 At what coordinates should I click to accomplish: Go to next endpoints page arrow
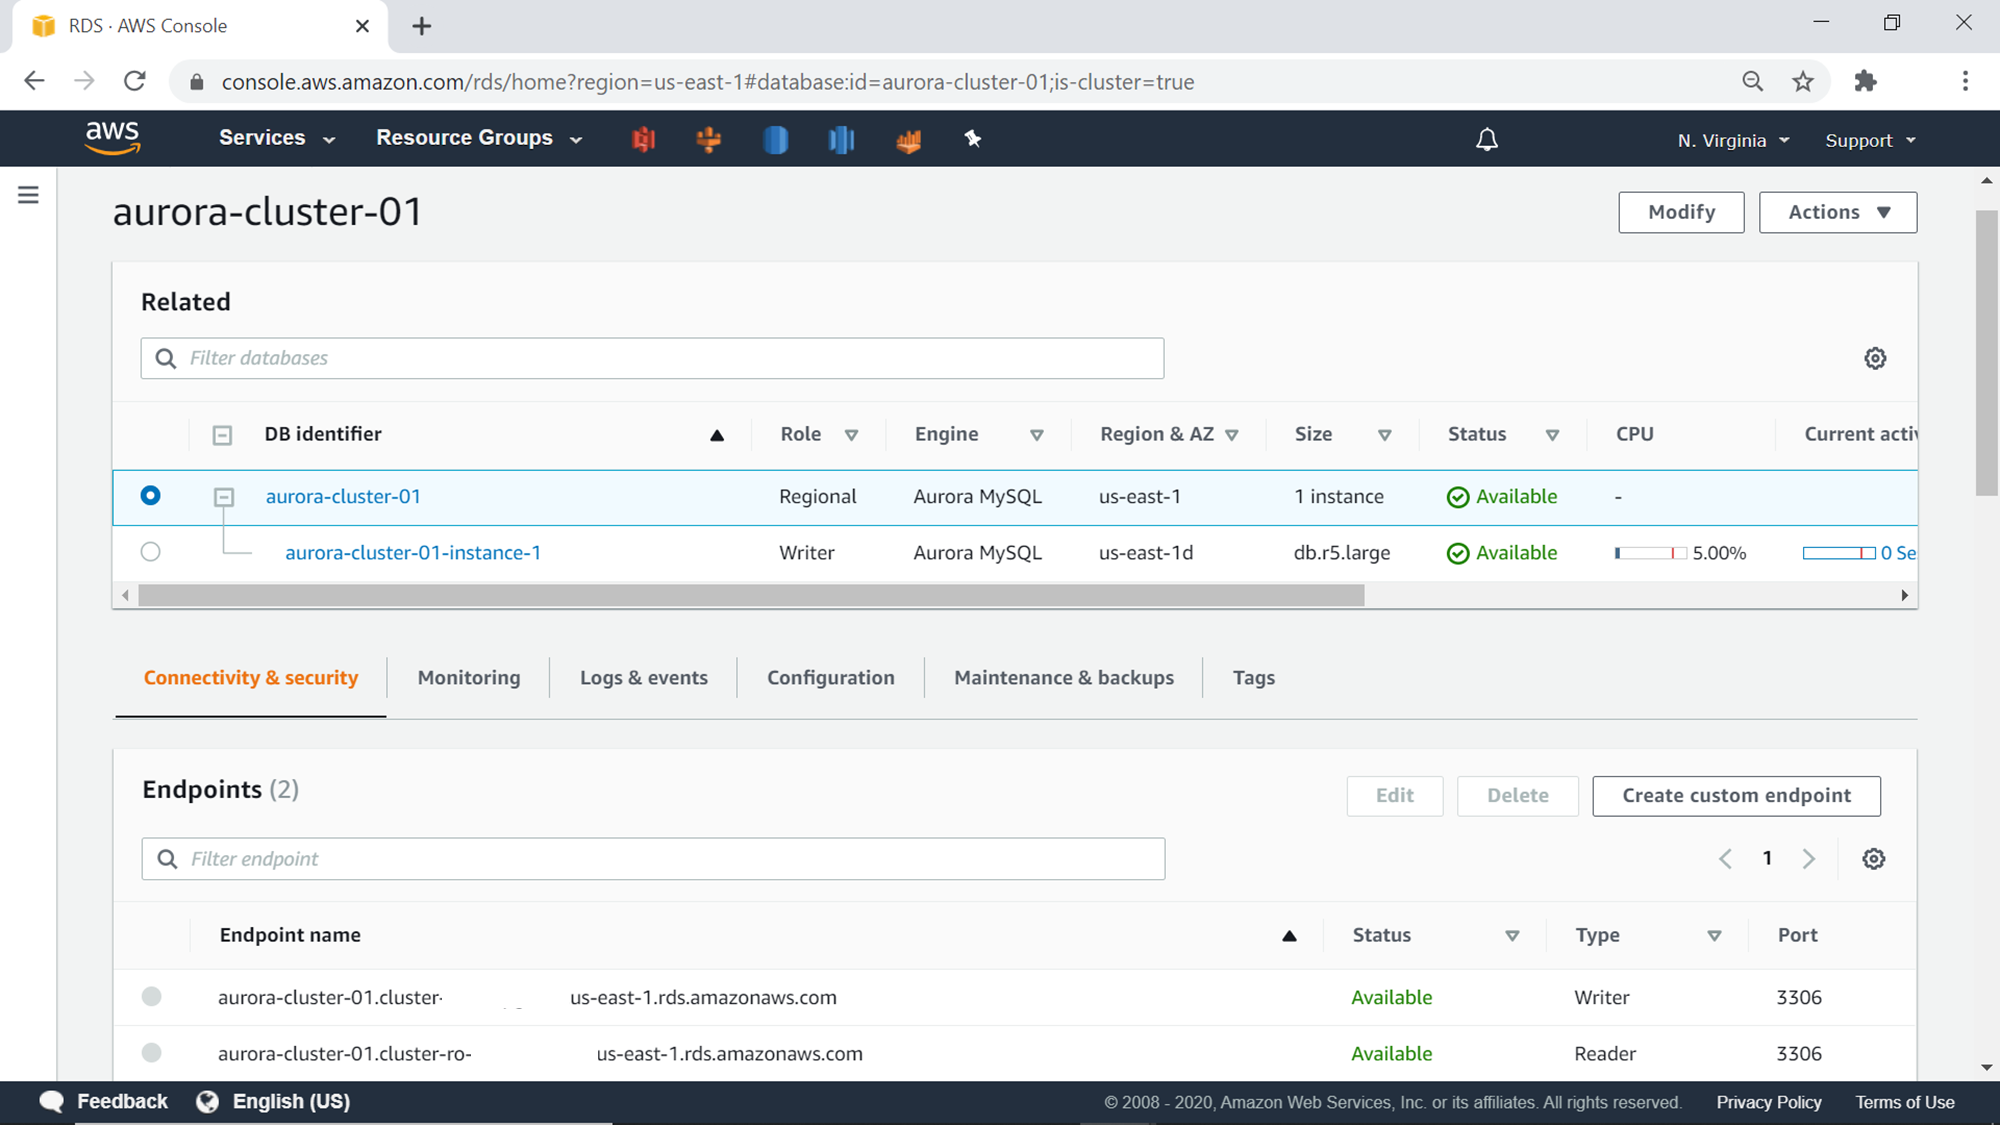(x=1808, y=859)
